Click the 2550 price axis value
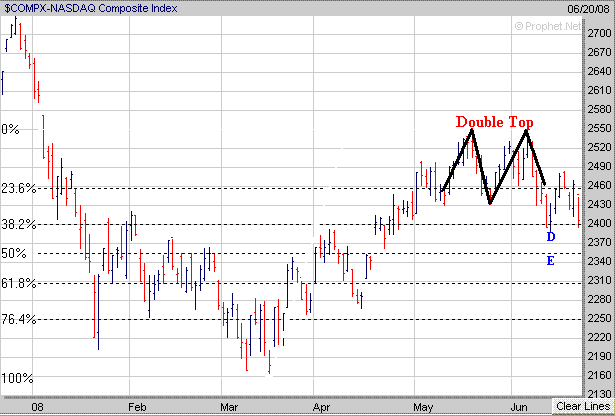 599,128
